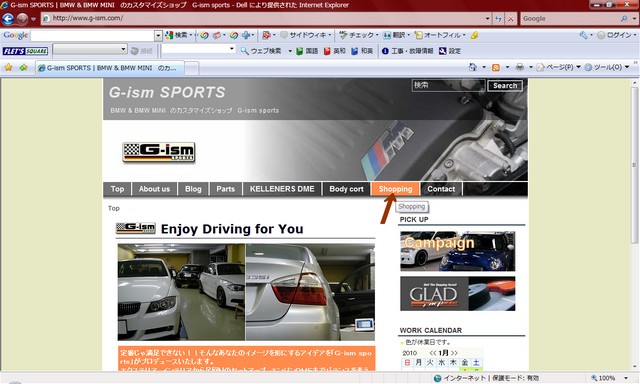The width and height of the screenshot is (640, 384).
Task: Open the Blog navigation tab
Action: click(x=193, y=189)
